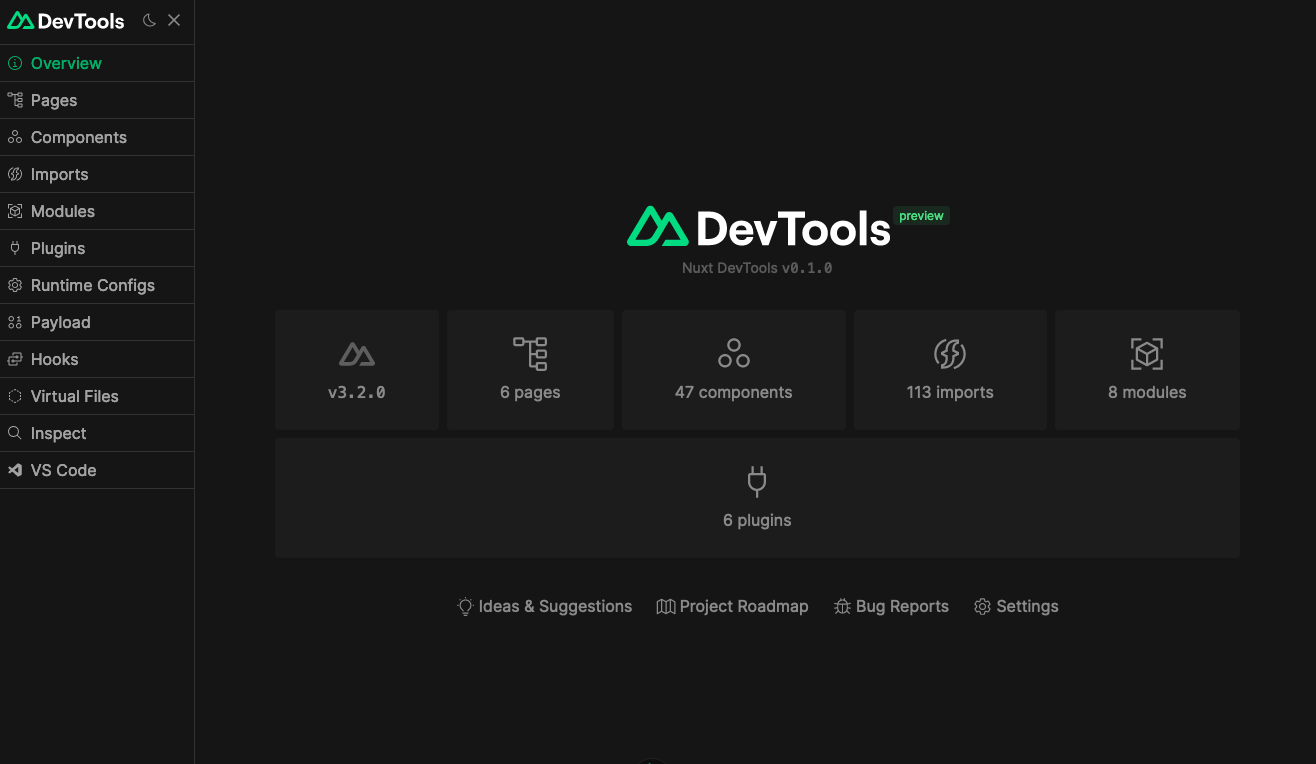Viewport: 1316px width, 764px height.
Task: Select the Pages icon in the sidebar
Action: (x=14, y=100)
